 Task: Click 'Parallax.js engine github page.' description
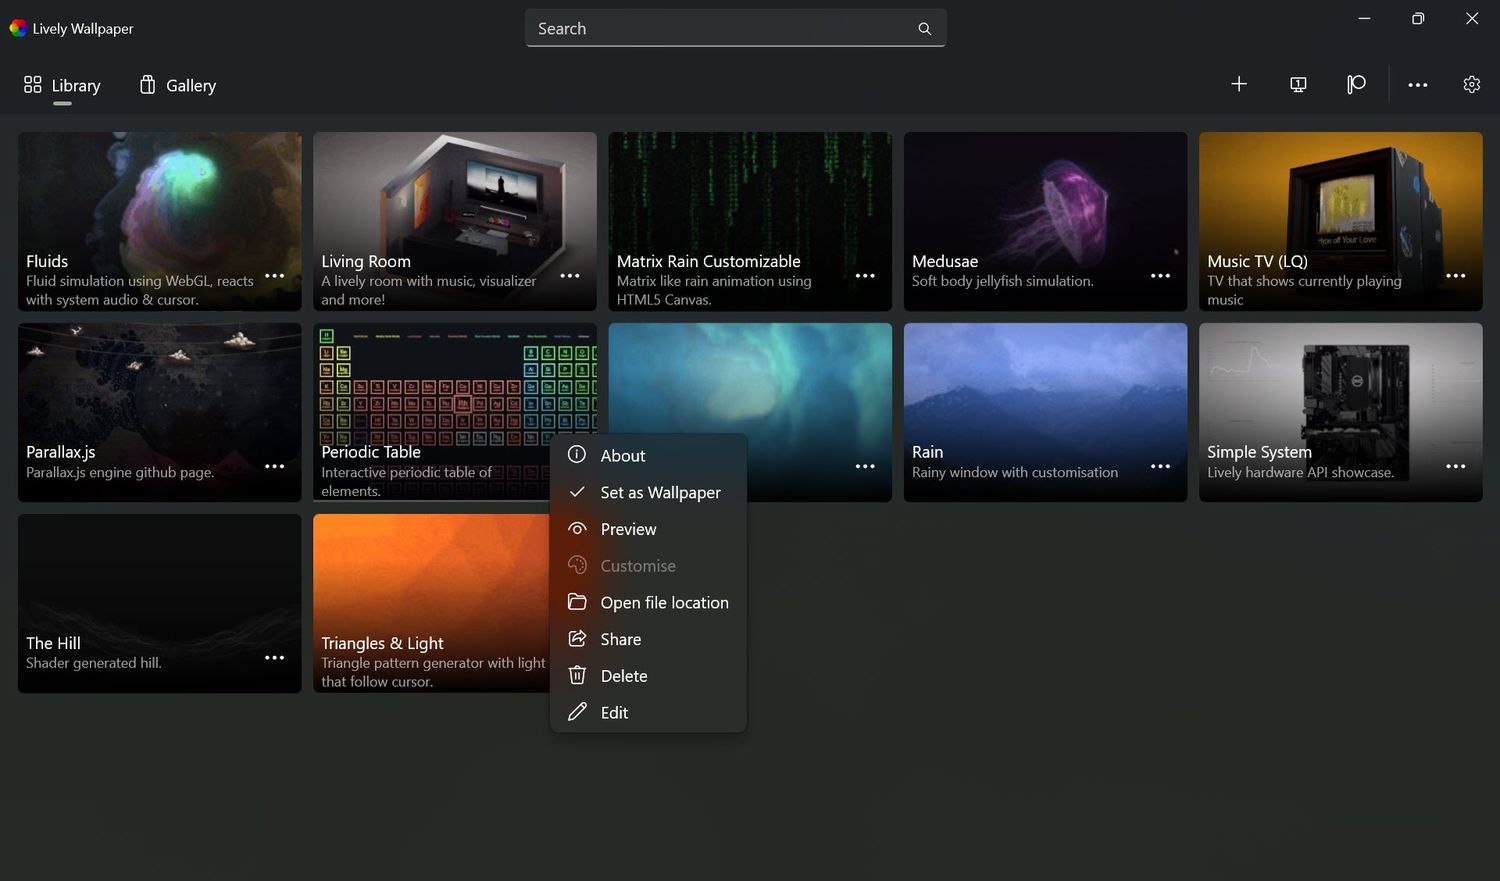point(120,472)
